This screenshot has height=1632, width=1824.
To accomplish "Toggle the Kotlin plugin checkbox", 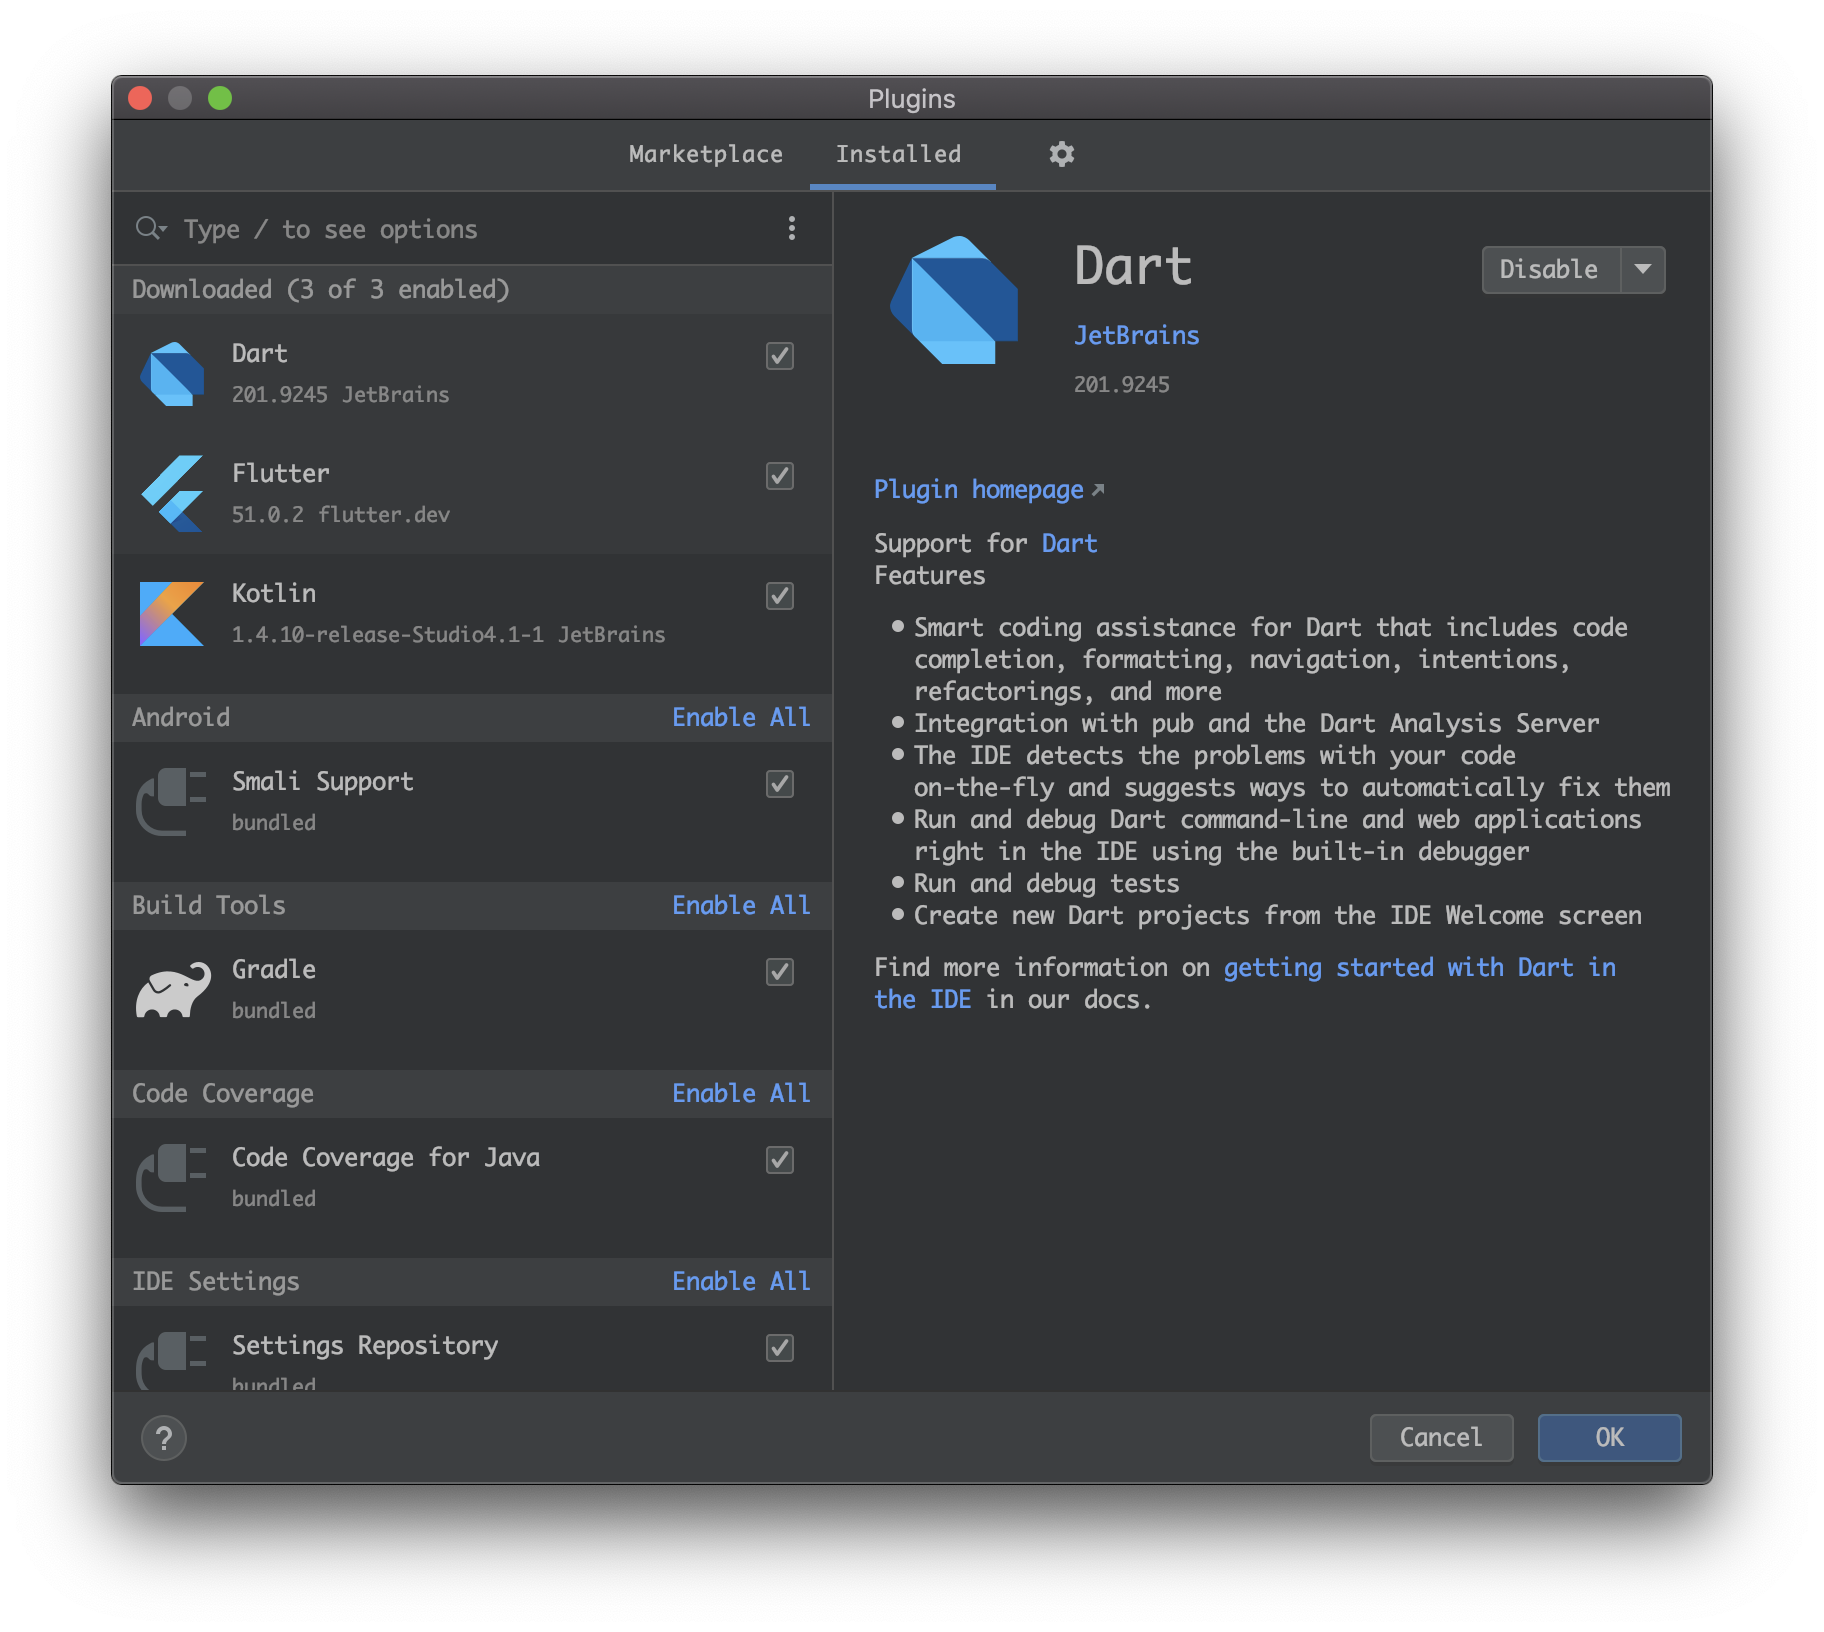I will (780, 596).
